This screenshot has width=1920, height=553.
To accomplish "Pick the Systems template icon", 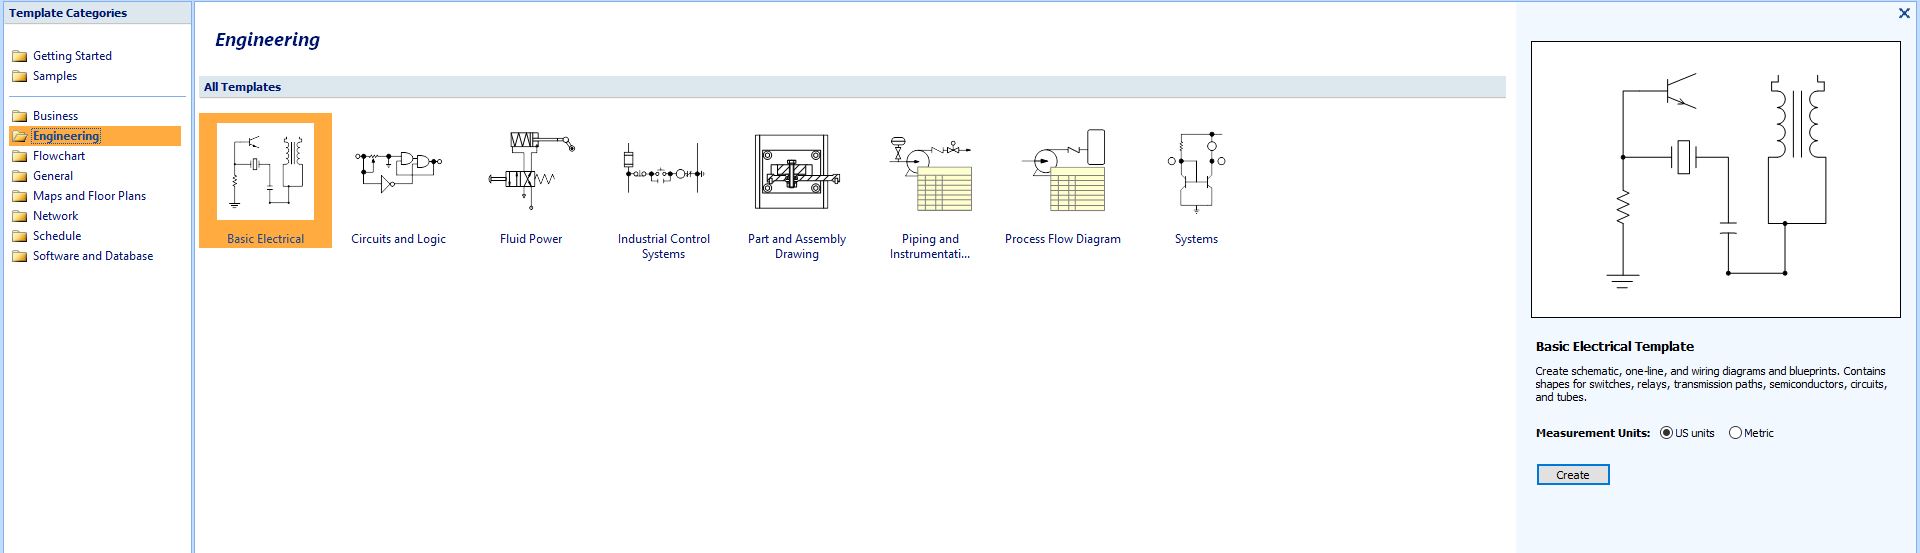I will pos(1196,172).
